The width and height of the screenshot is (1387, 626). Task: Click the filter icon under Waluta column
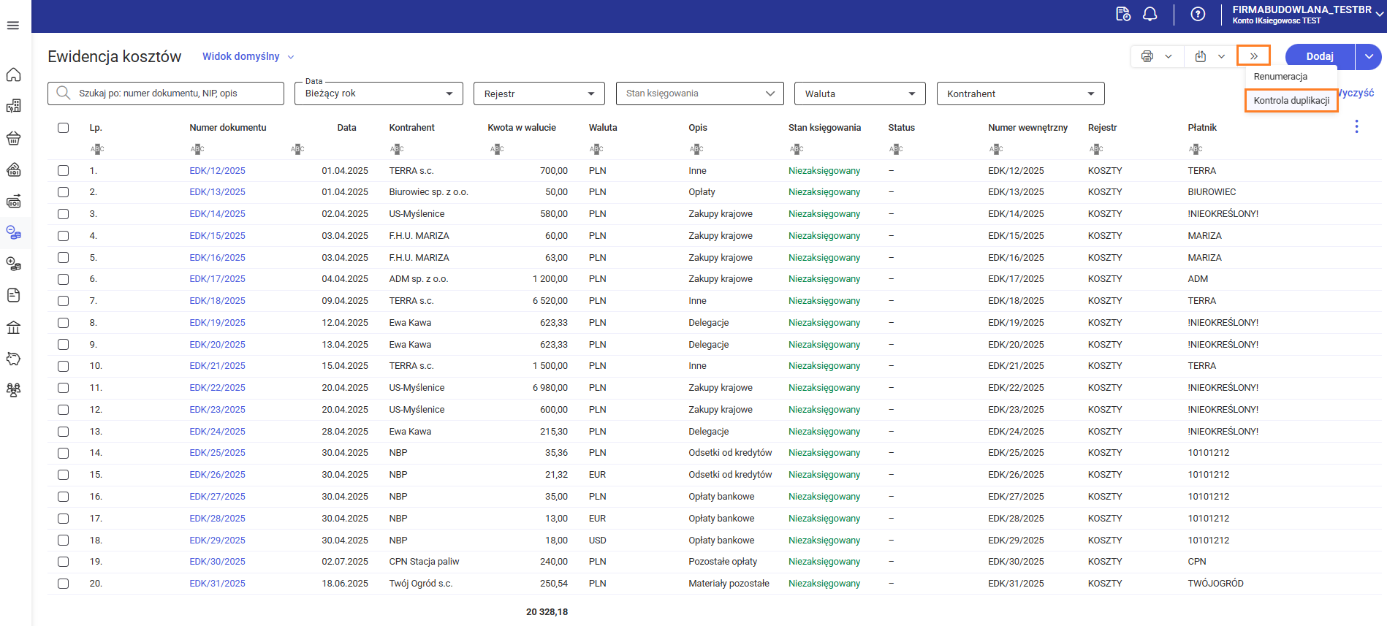(x=596, y=149)
